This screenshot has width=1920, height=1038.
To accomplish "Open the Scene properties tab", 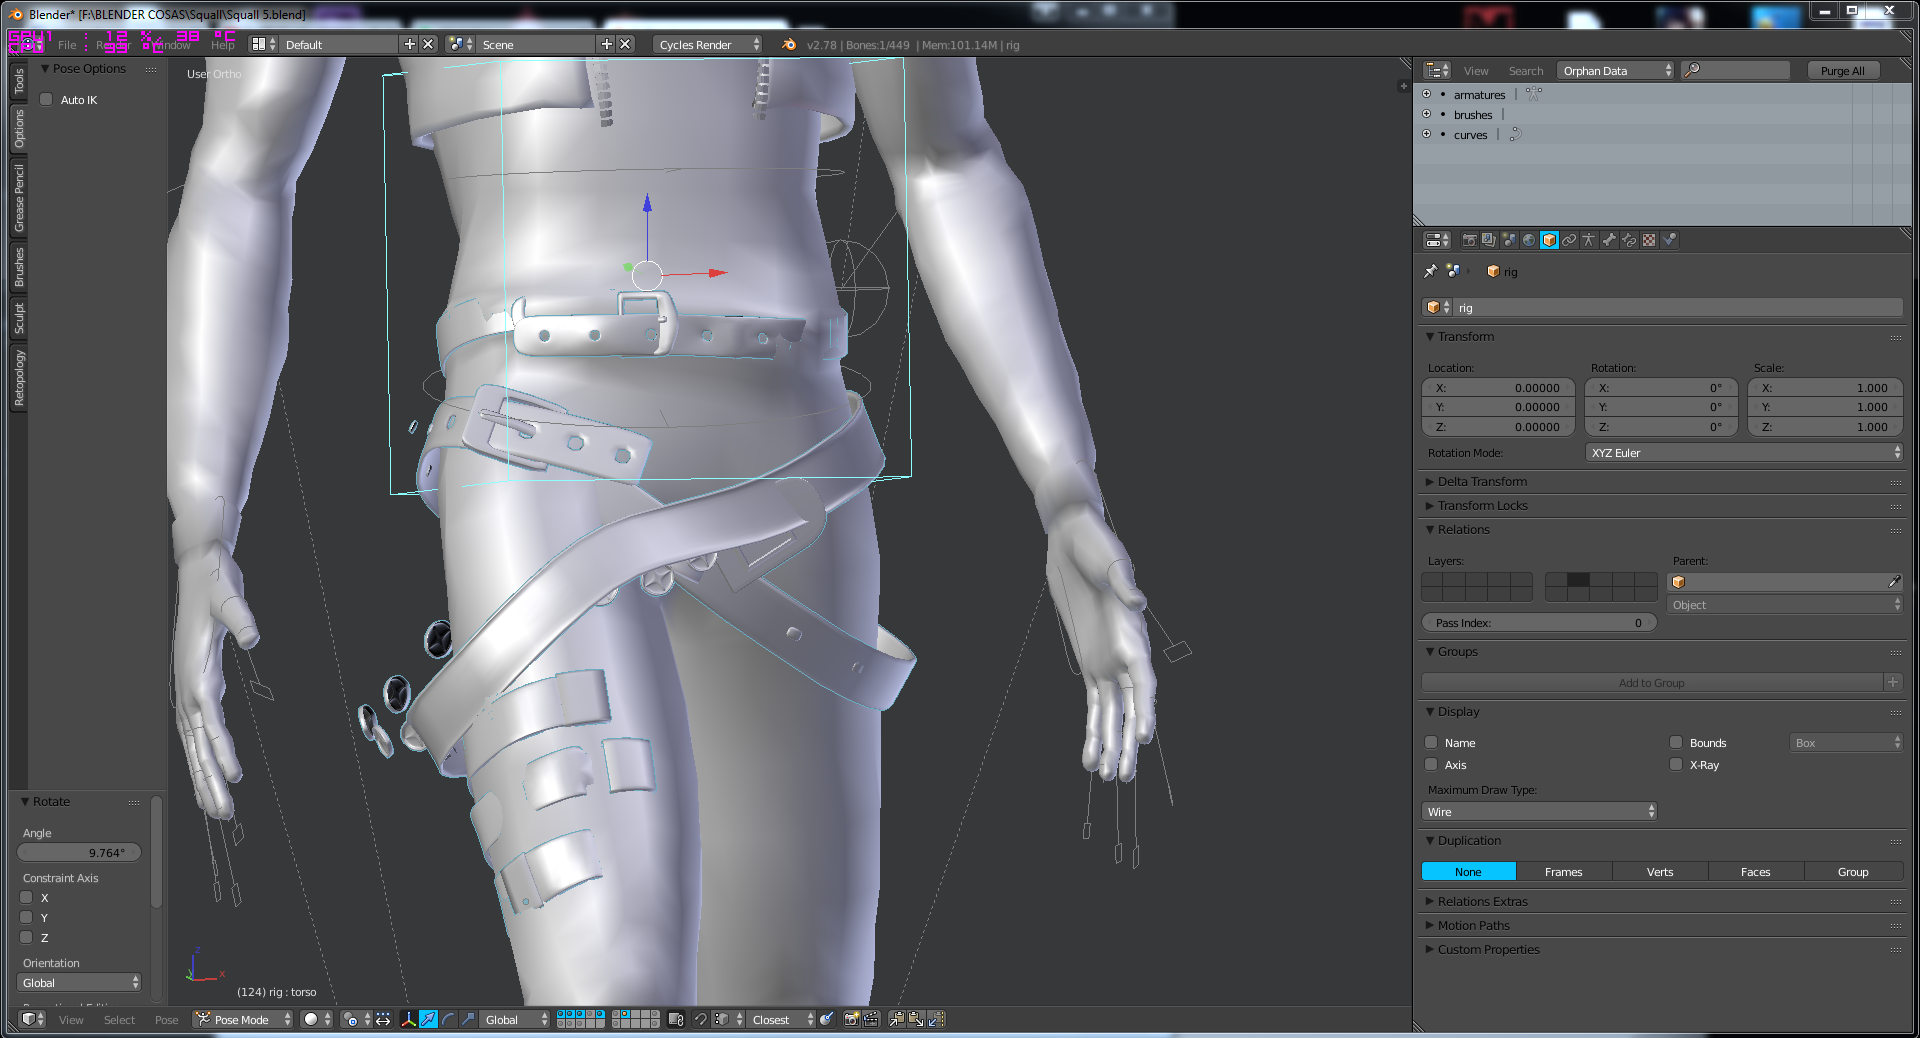I will tap(1509, 240).
